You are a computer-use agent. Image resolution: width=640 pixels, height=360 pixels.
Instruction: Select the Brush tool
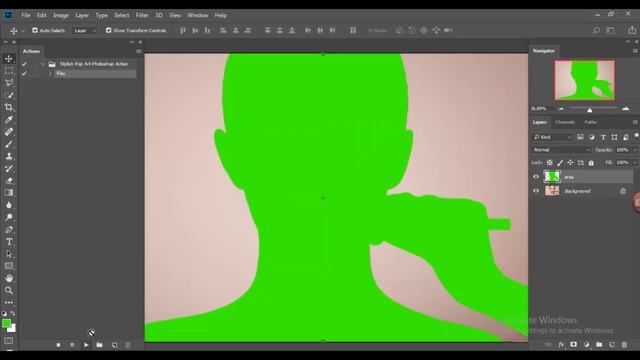pyautogui.click(x=9, y=144)
